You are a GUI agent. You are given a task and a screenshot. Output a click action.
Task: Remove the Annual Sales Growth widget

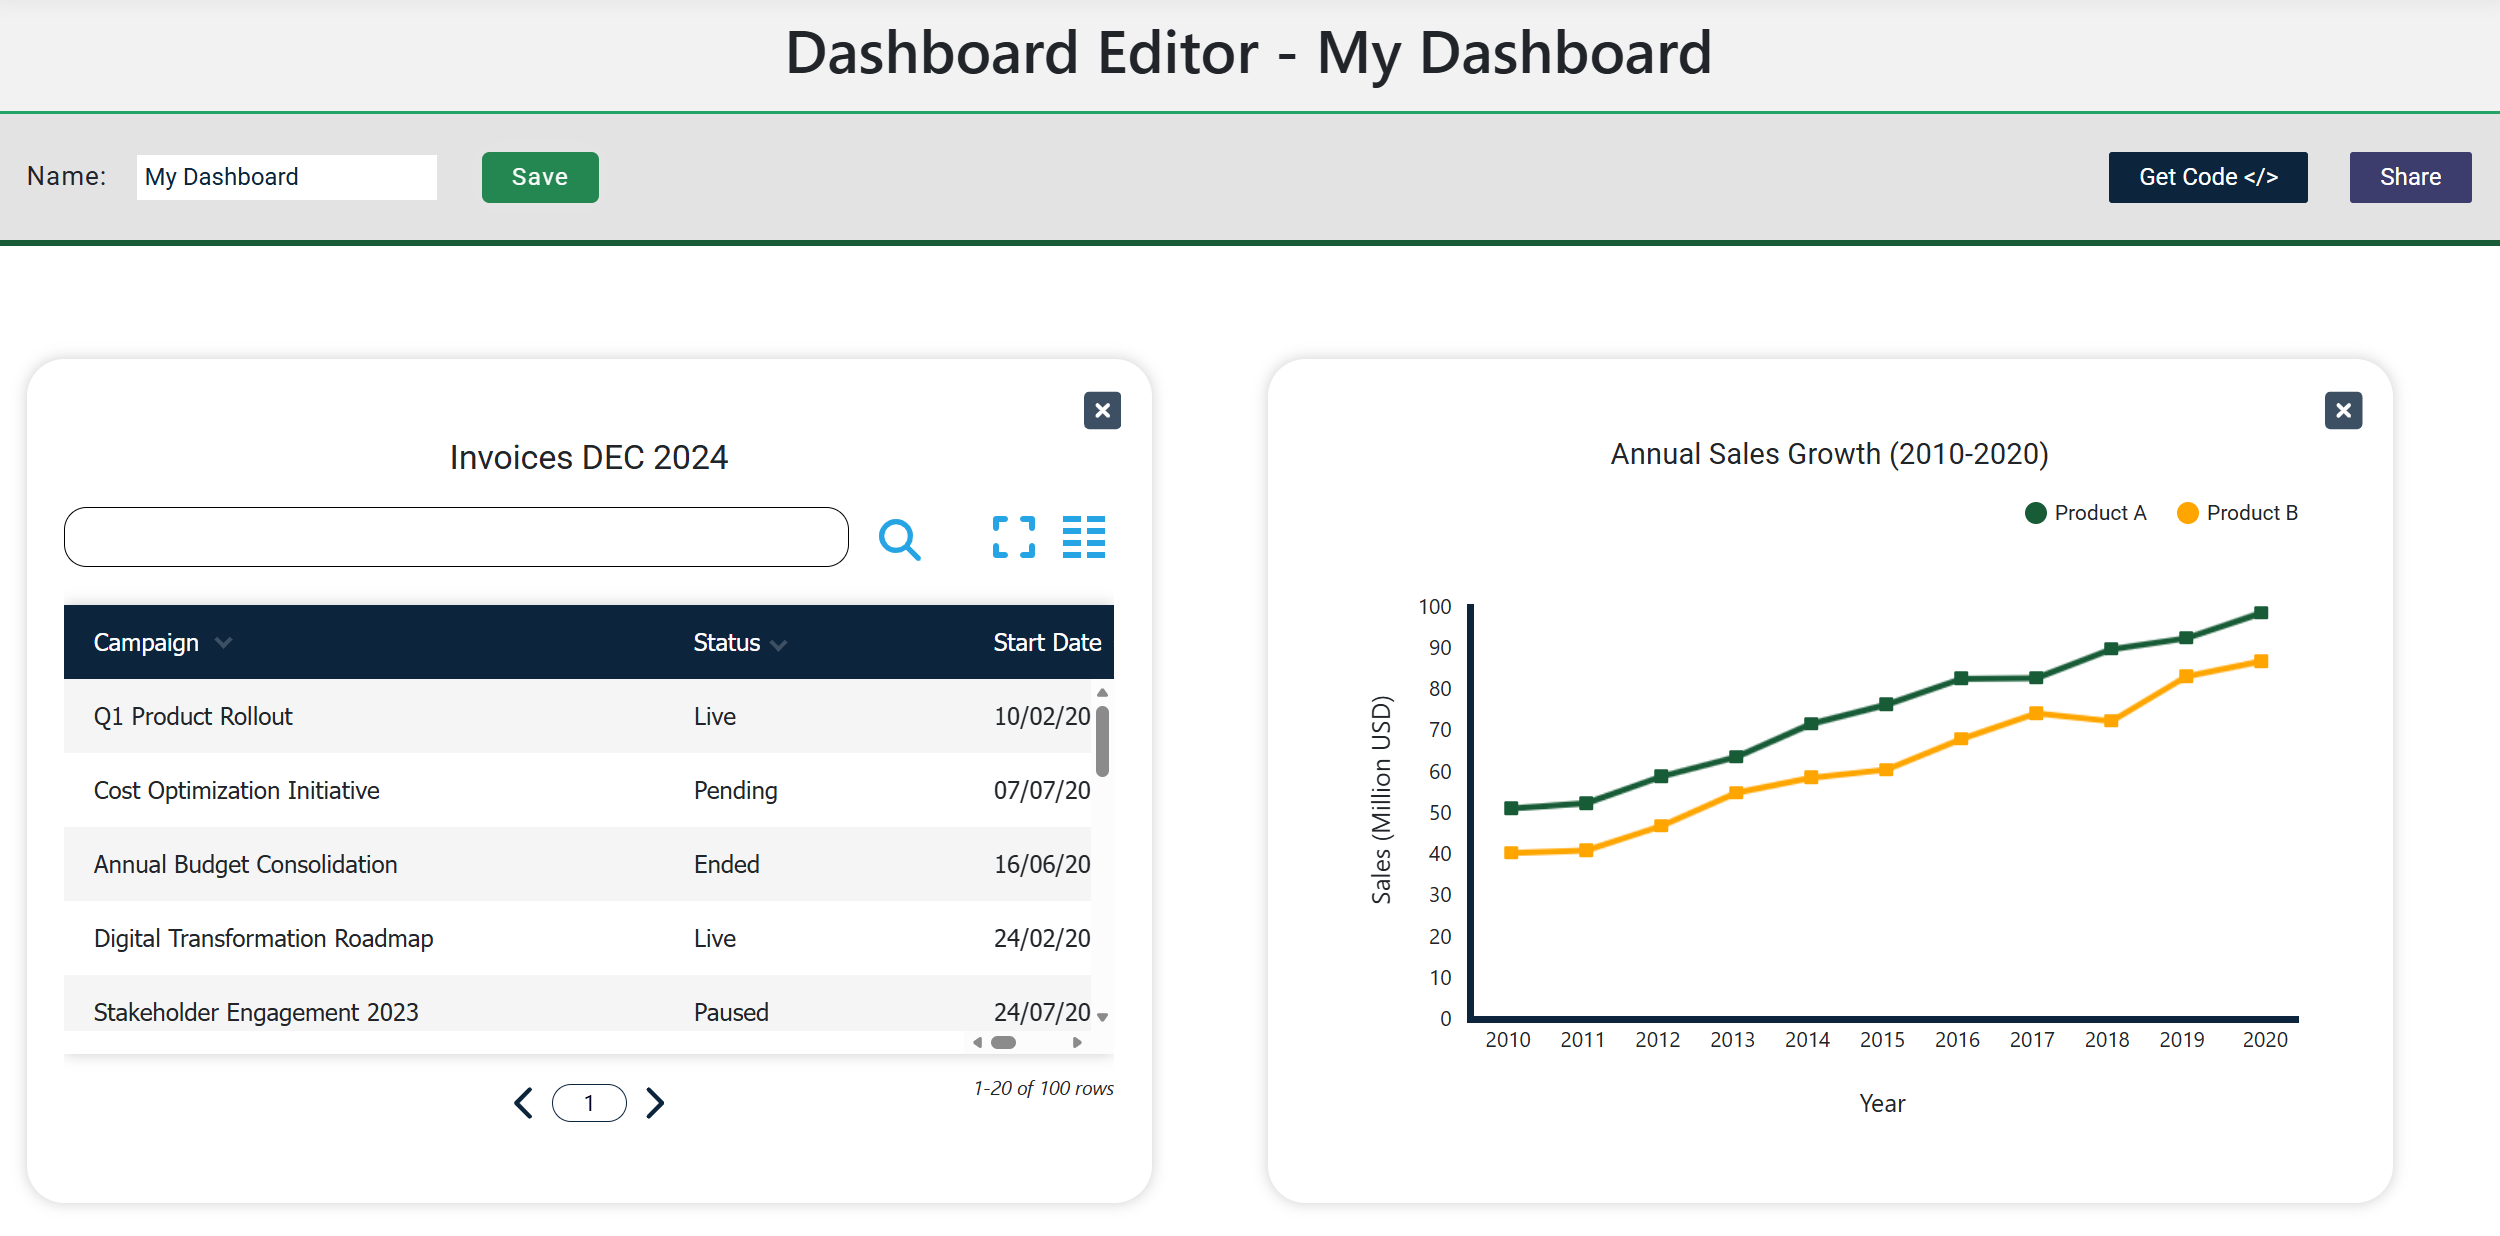tap(2343, 411)
